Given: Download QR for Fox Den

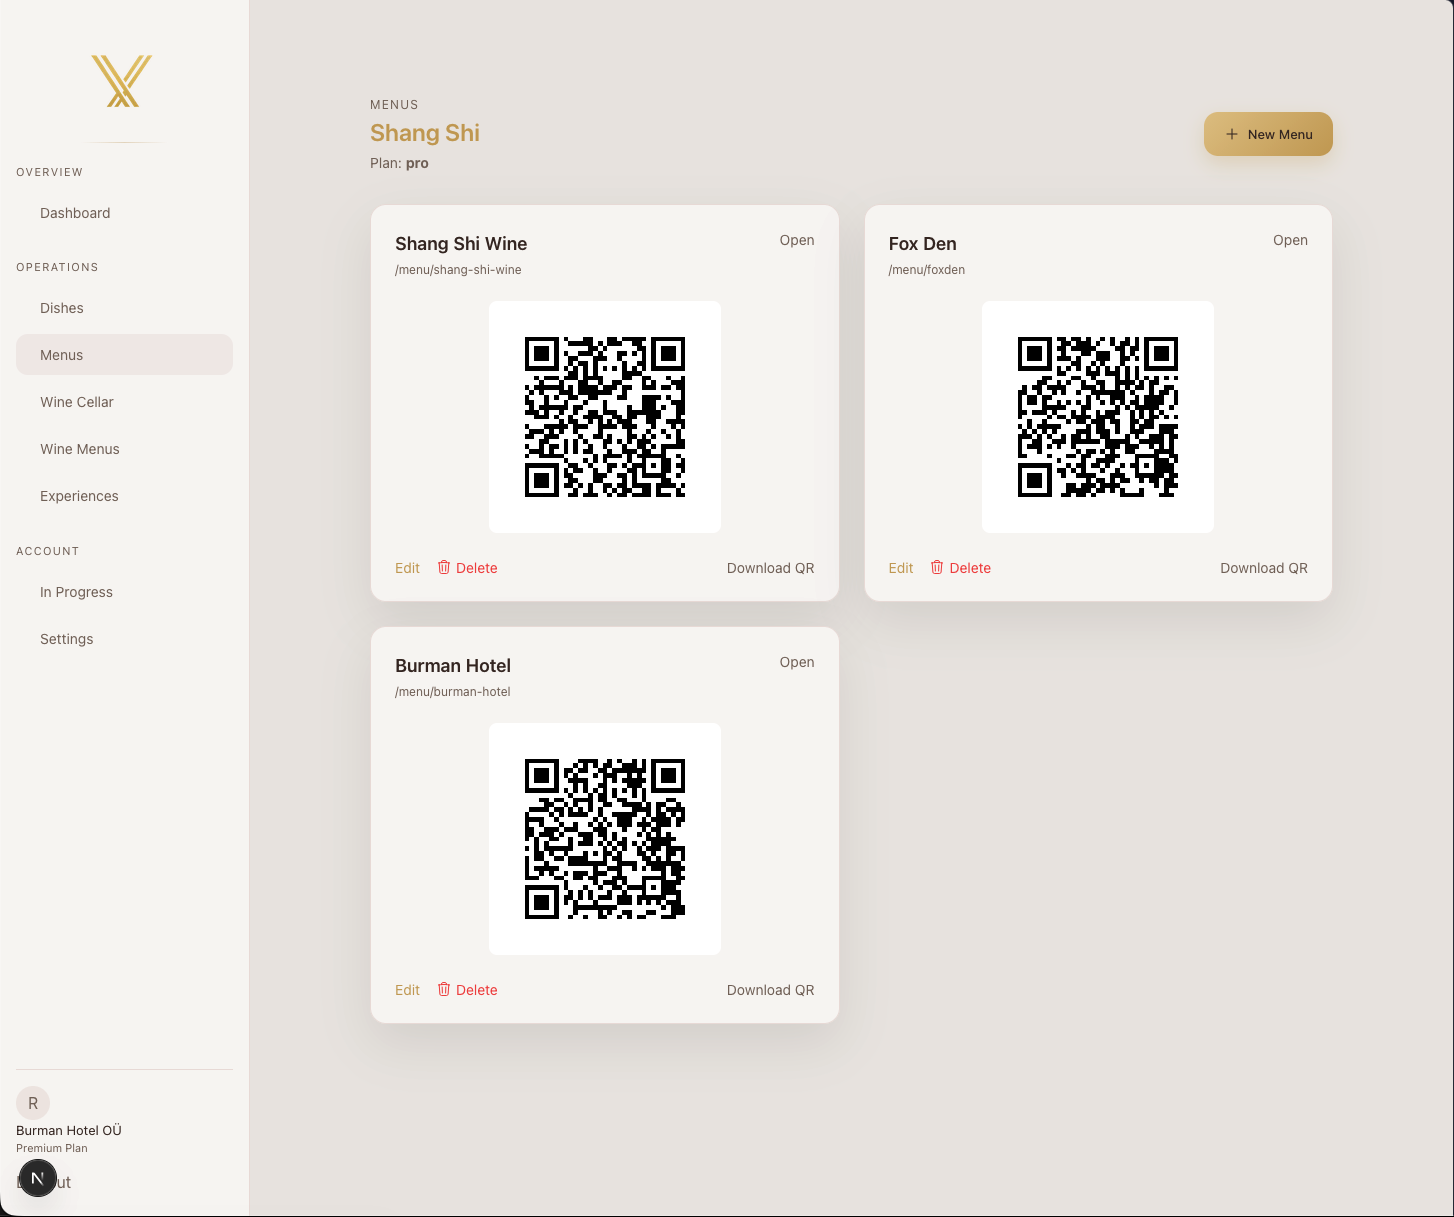Looking at the screenshot, I should coord(1264,568).
